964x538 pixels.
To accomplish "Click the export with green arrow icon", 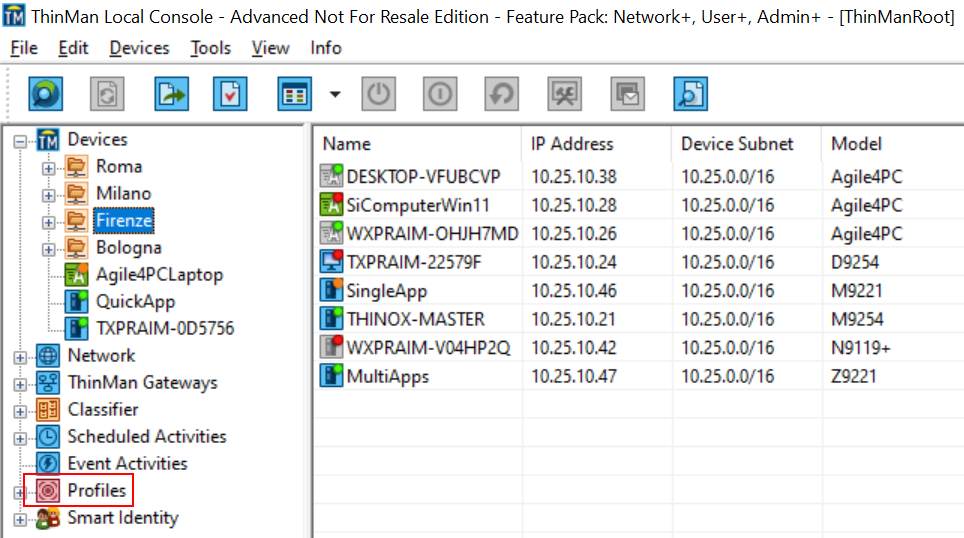I will [172, 94].
